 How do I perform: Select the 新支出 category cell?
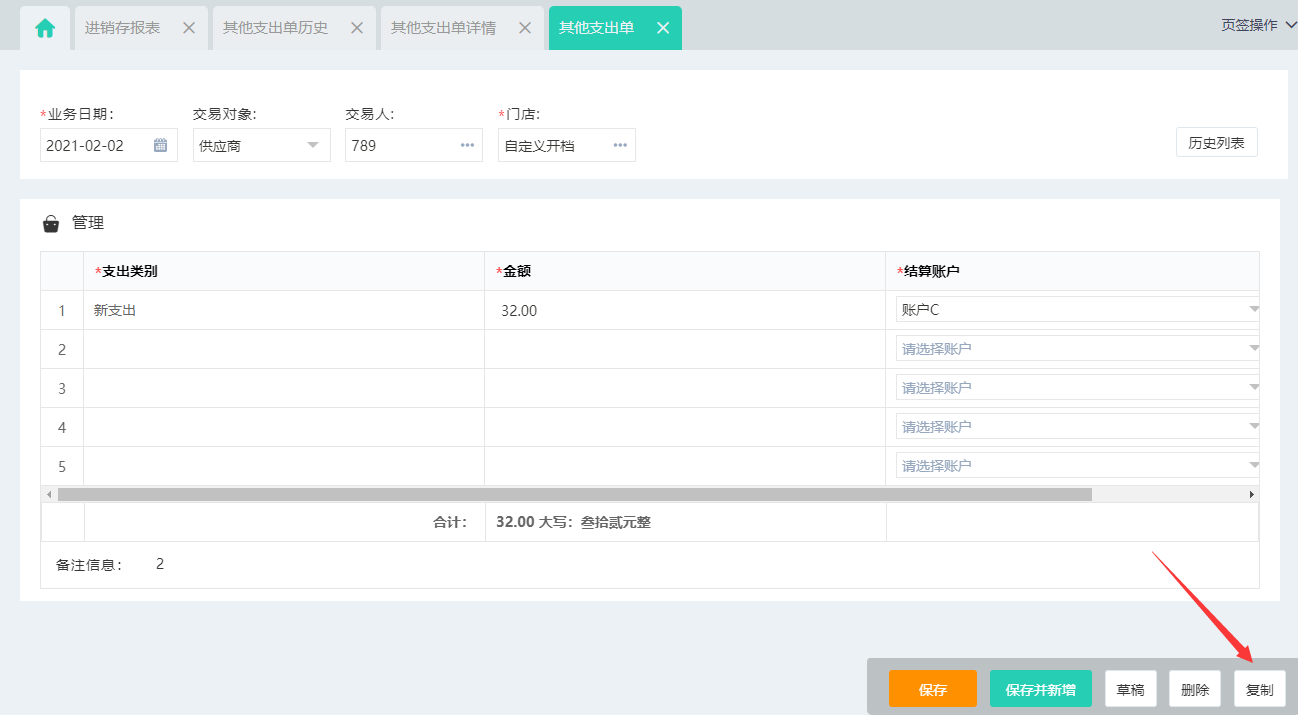click(284, 310)
